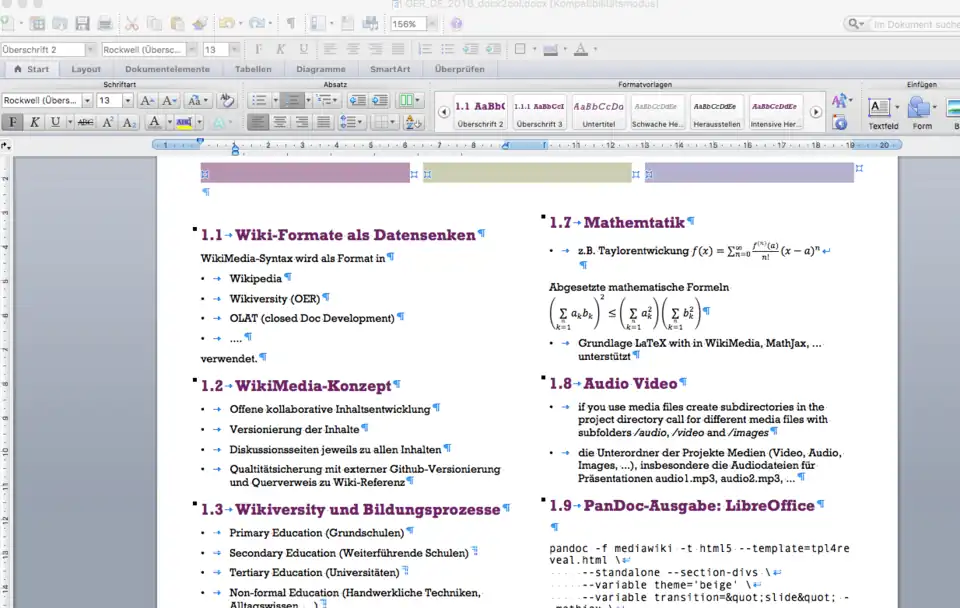The height and width of the screenshot is (608, 960).
Task: Click the Save floppy disk icon
Action: tap(83, 23)
